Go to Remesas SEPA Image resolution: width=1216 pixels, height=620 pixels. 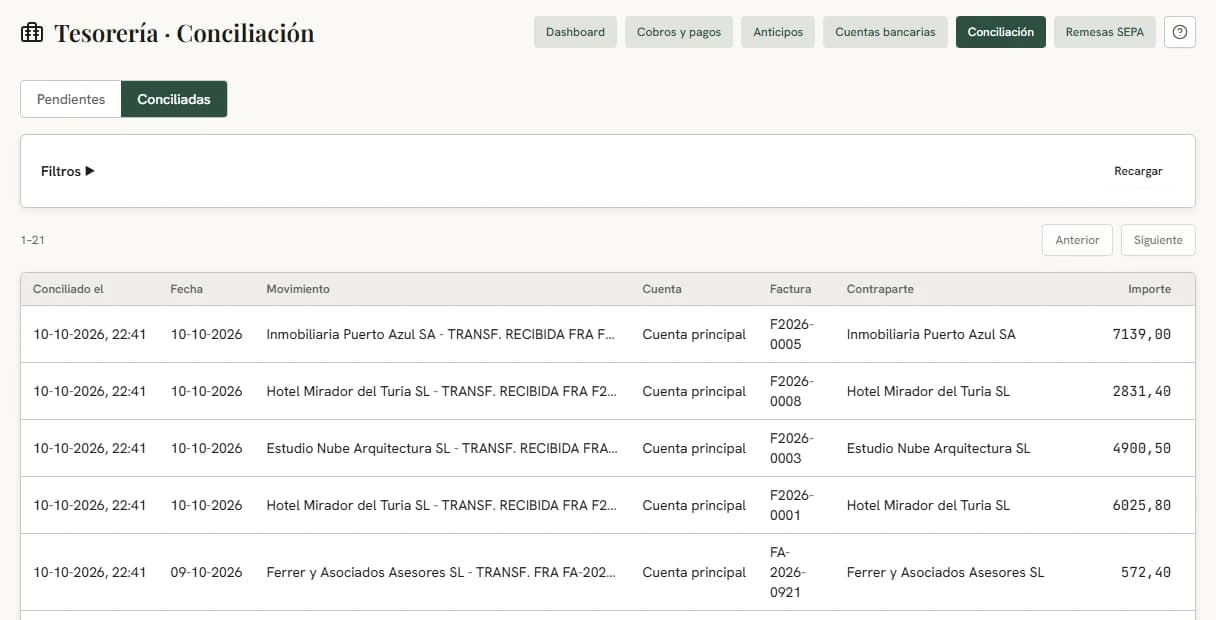pos(1105,32)
